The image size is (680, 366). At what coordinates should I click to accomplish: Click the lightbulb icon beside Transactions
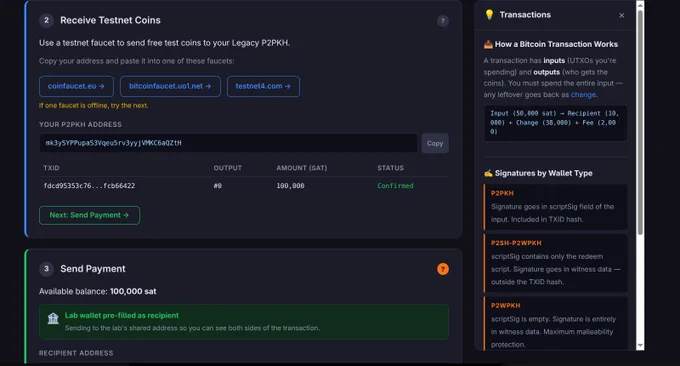tap(489, 15)
